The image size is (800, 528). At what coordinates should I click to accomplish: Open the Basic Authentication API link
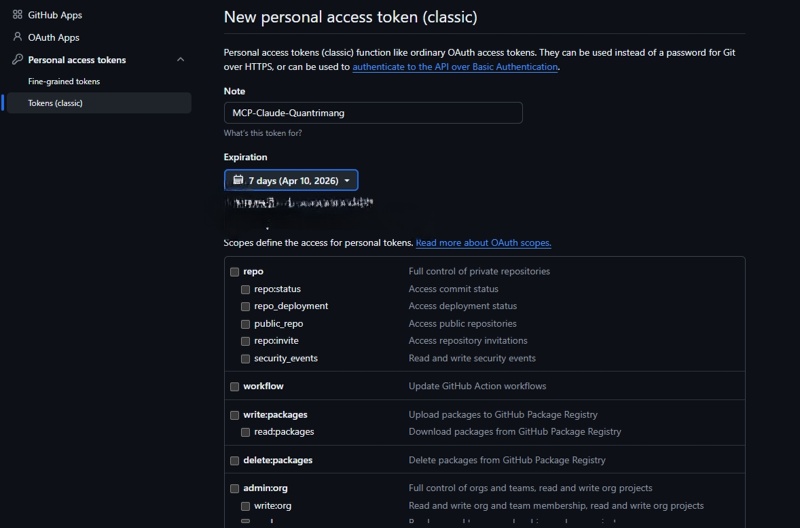455,67
